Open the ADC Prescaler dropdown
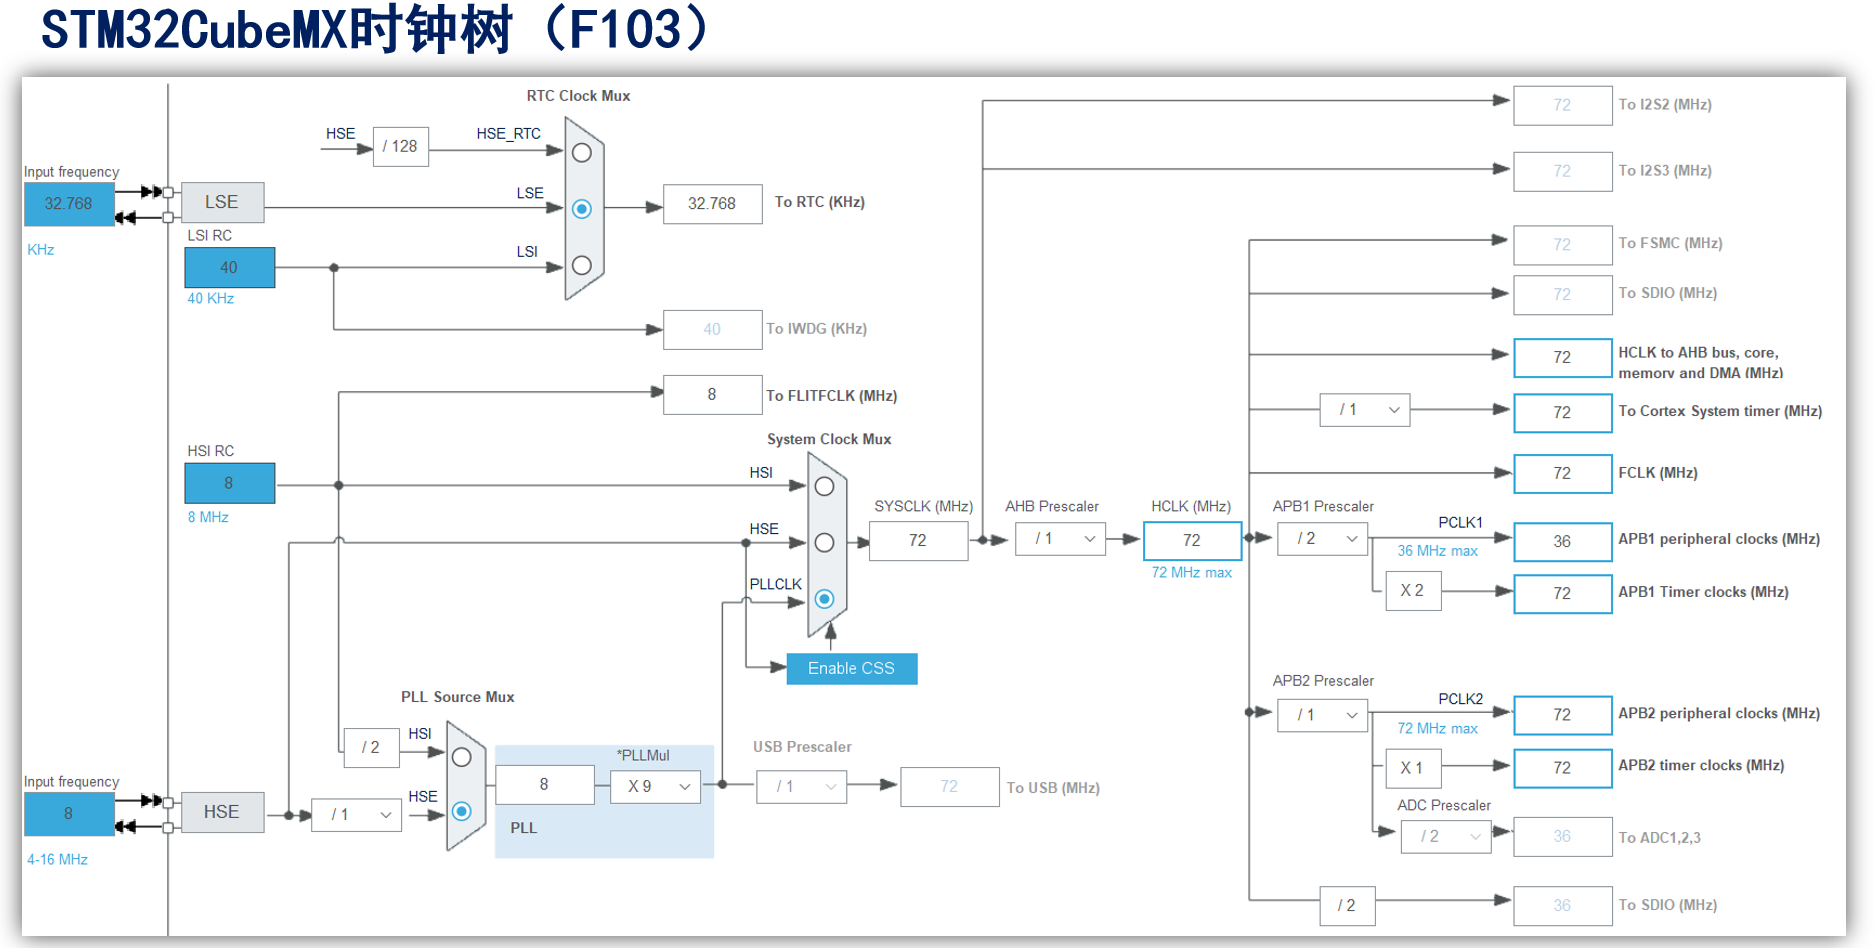 click(1446, 837)
